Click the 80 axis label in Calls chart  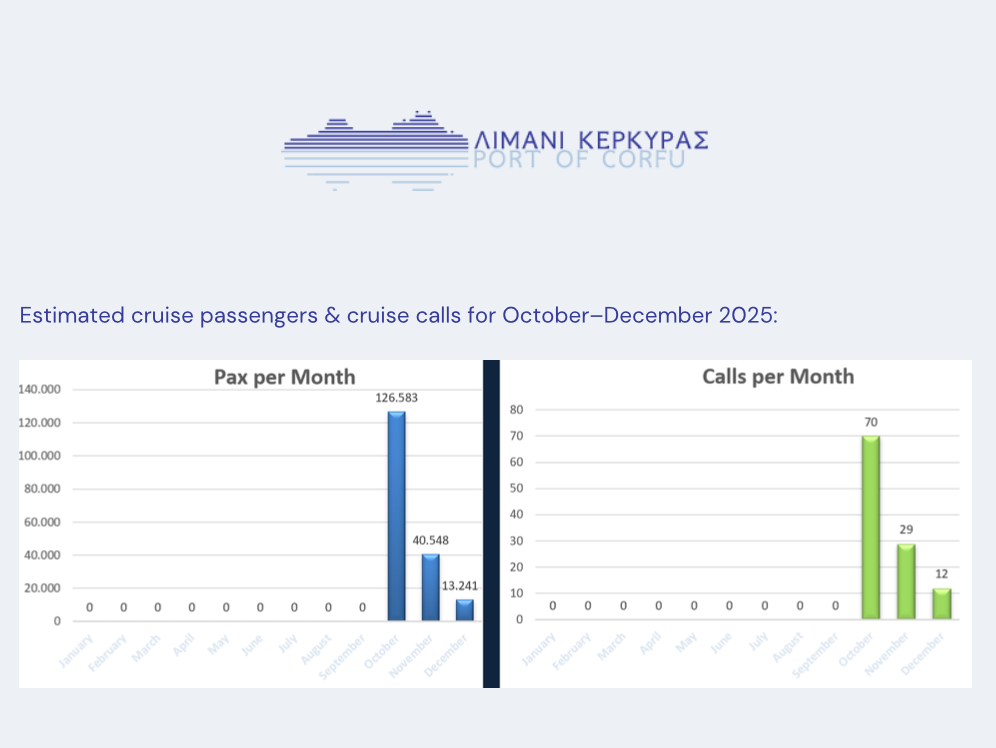tap(516, 410)
